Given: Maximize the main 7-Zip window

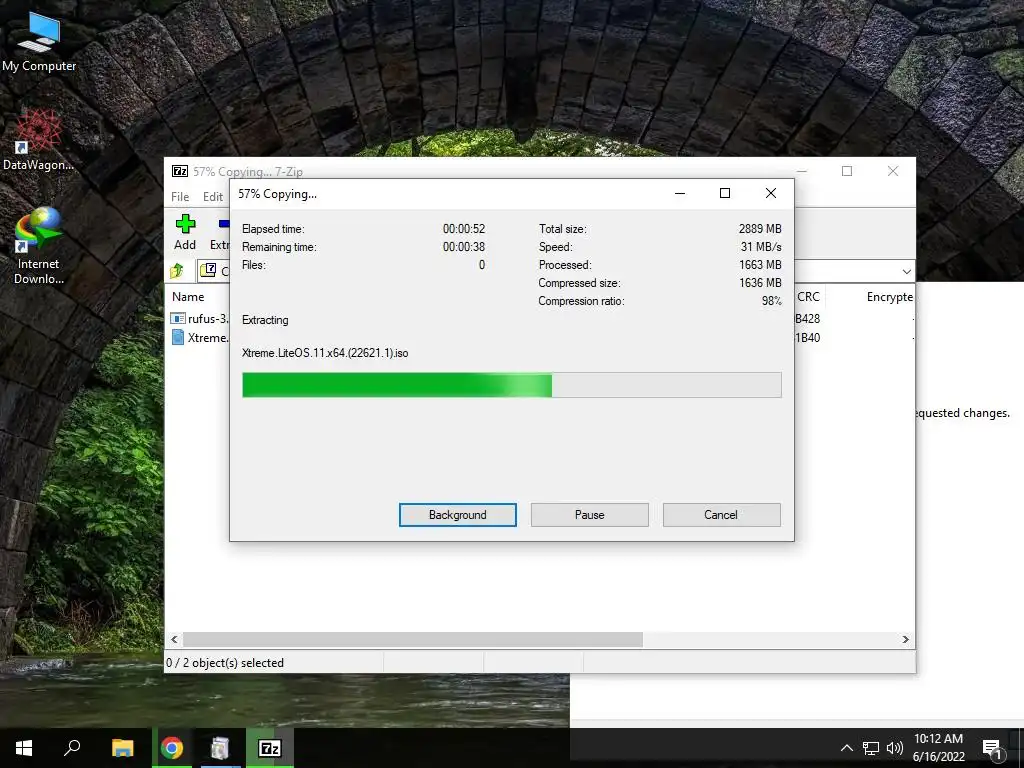Looking at the screenshot, I should click(x=847, y=171).
